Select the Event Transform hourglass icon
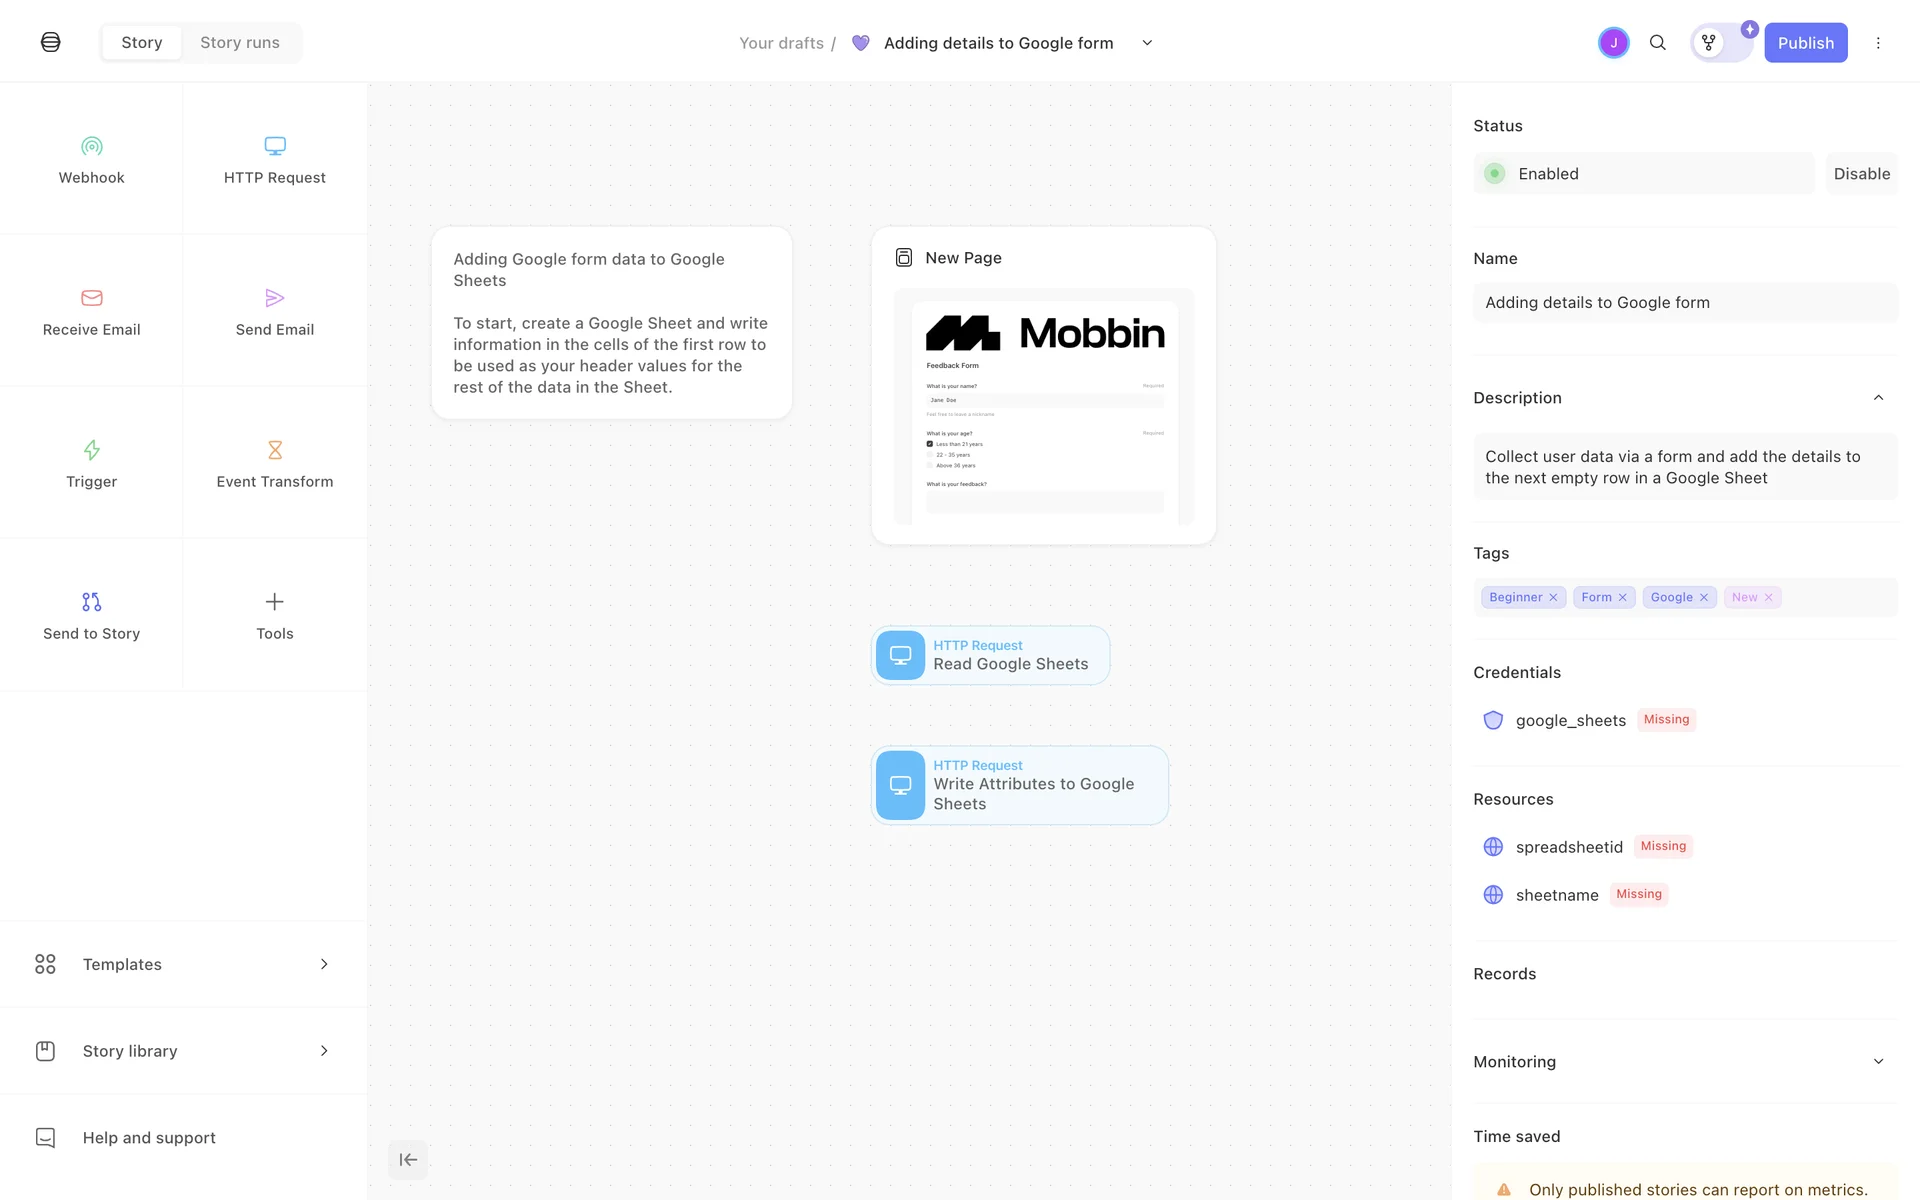Viewport: 1920px width, 1200px height. coord(274,450)
